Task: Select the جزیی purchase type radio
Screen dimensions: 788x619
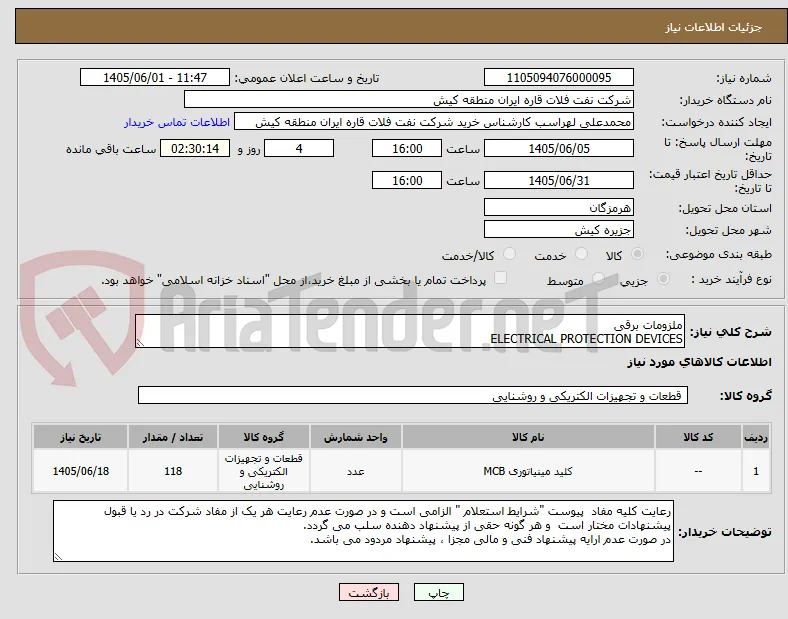Action: click(663, 279)
